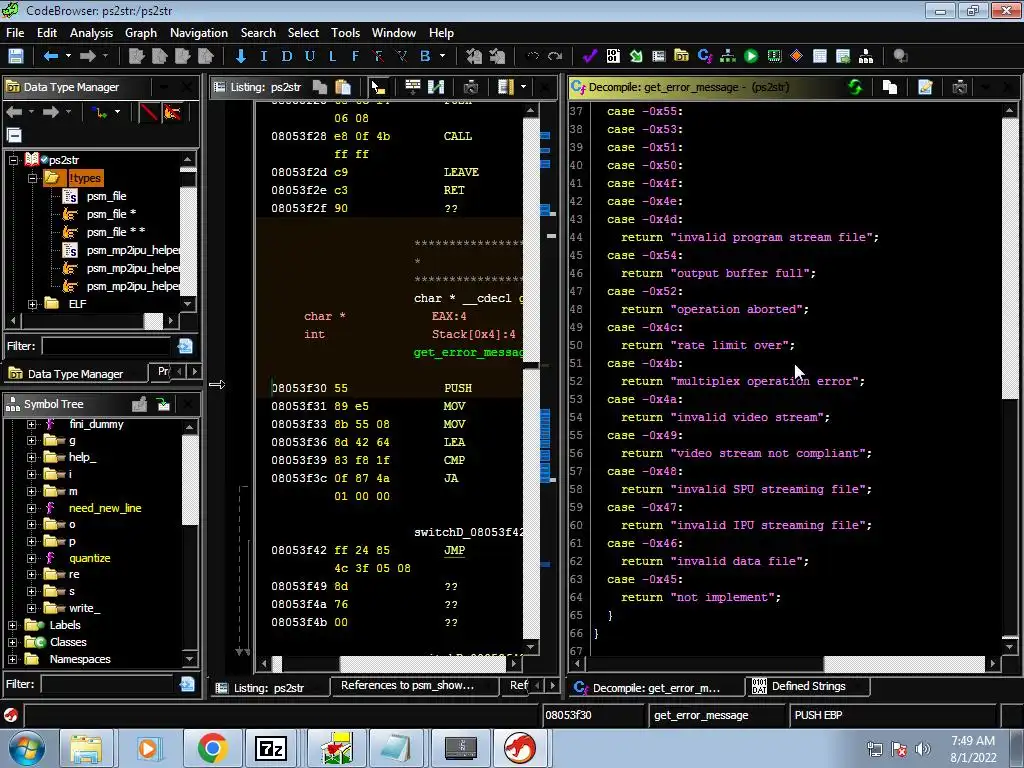Open the Bookmark type dropdown arrow
1024x768 pixels.
tap(442, 56)
